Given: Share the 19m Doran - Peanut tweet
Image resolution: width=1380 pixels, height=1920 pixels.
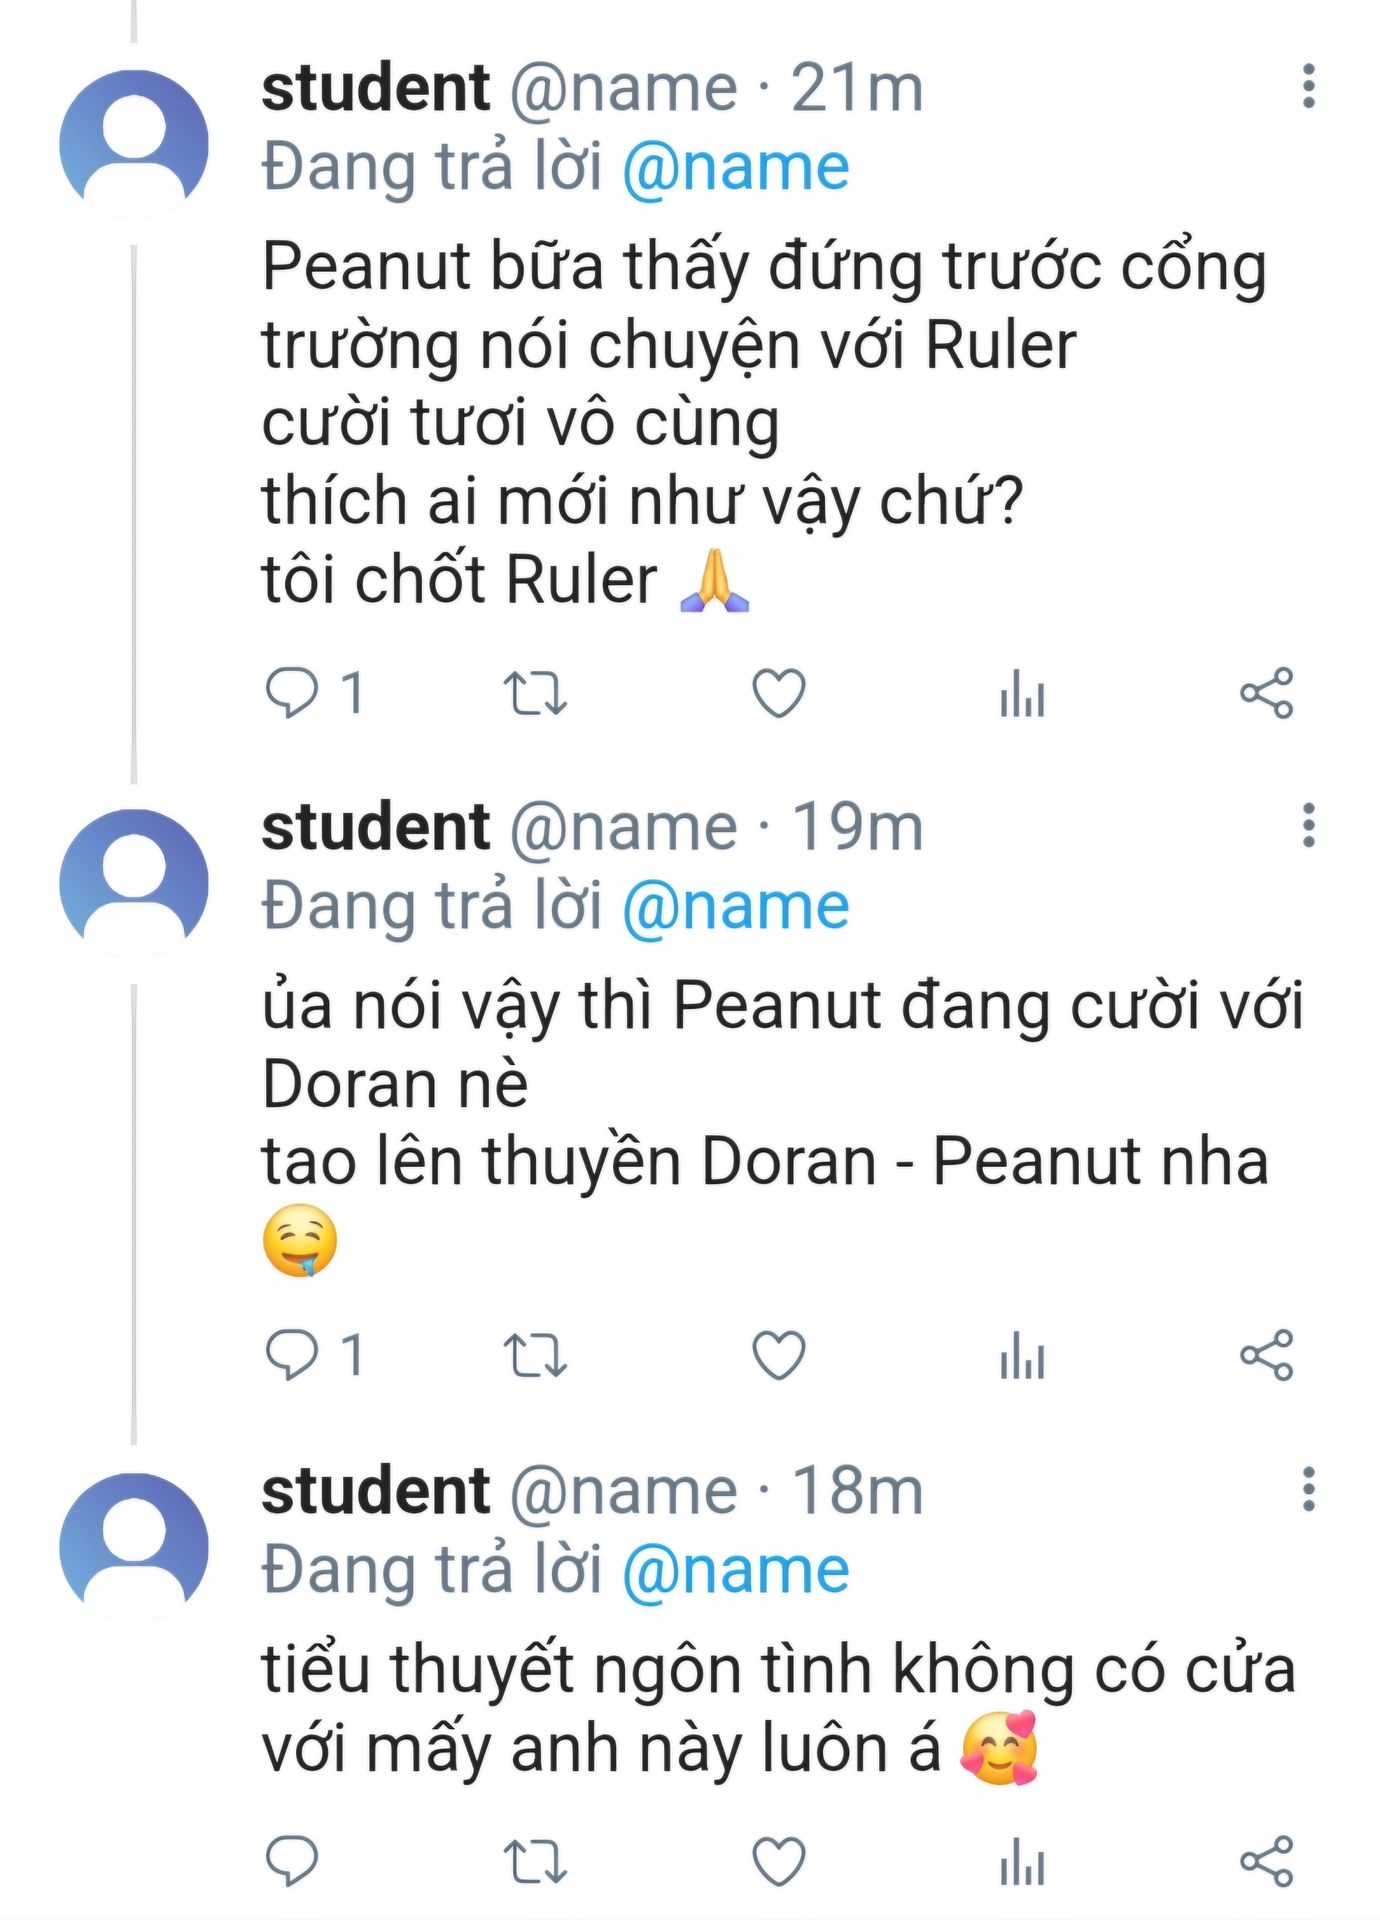Looking at the screenshot, I should coord(1266,1356).
